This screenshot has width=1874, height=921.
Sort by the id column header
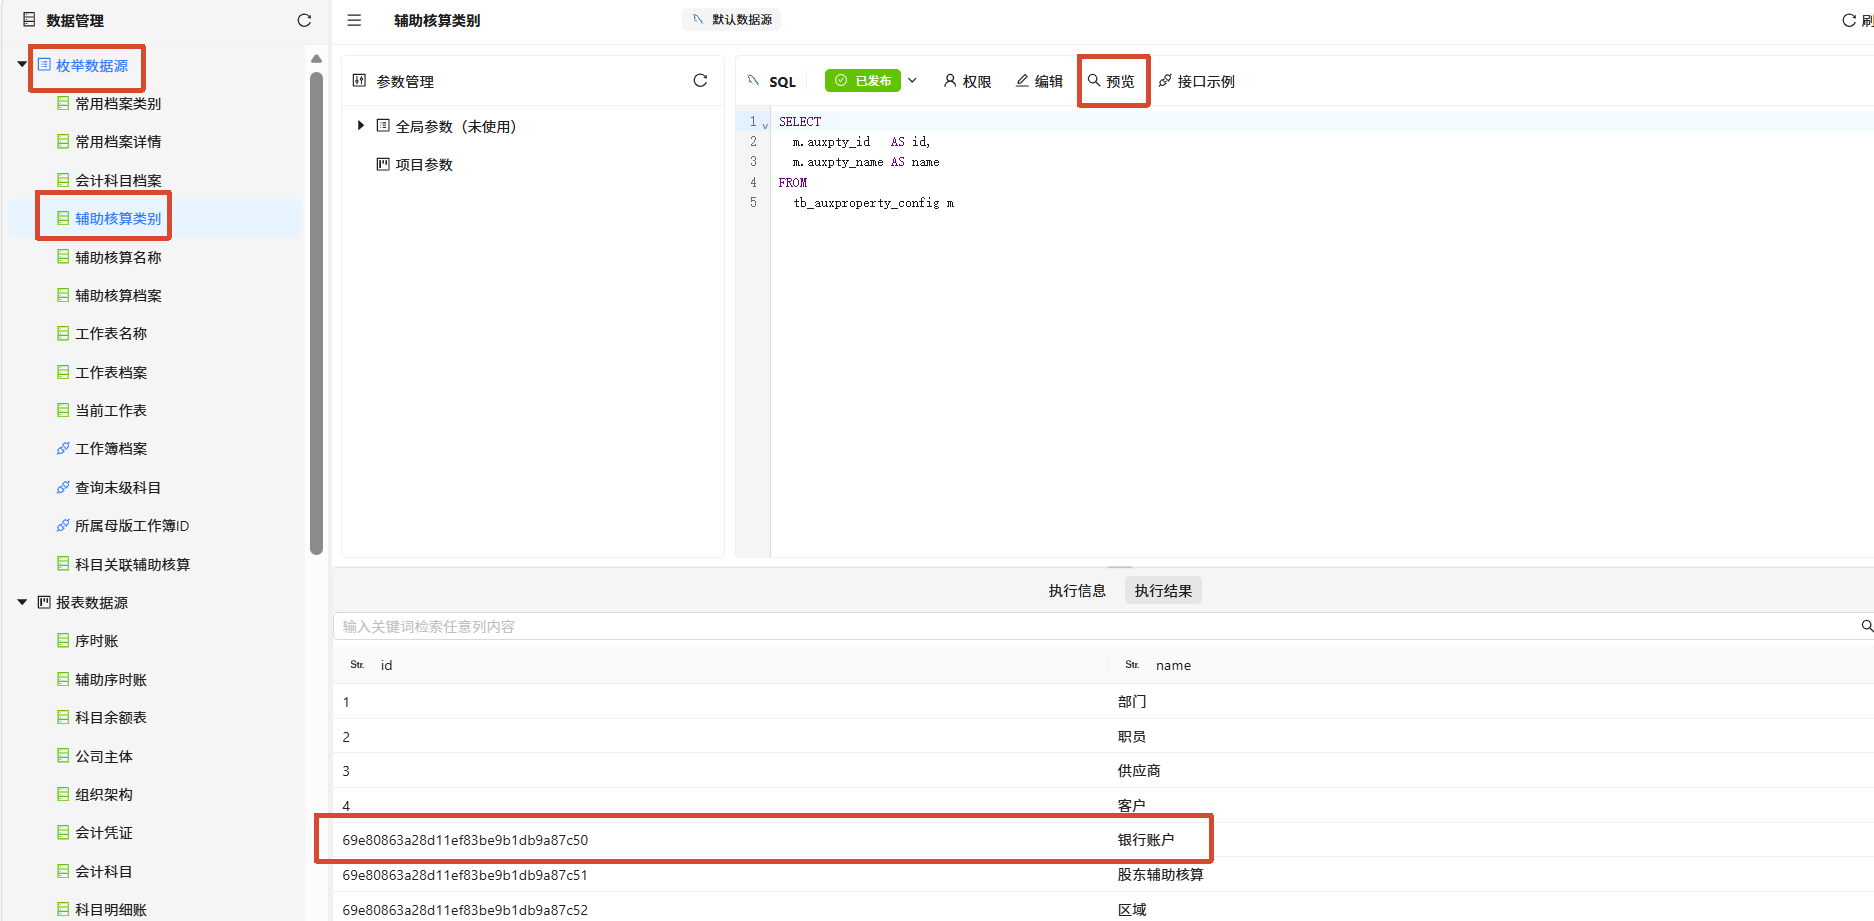386,665
